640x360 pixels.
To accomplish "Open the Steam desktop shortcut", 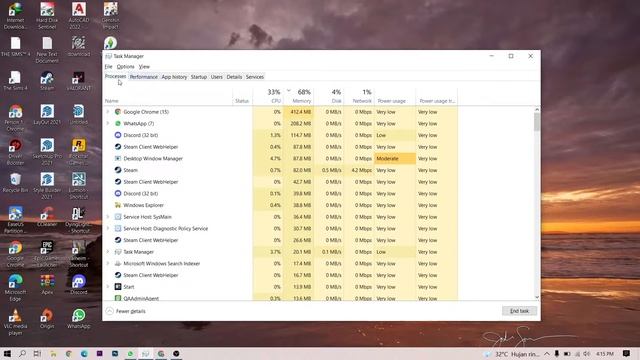I will (x=47, y=81).
